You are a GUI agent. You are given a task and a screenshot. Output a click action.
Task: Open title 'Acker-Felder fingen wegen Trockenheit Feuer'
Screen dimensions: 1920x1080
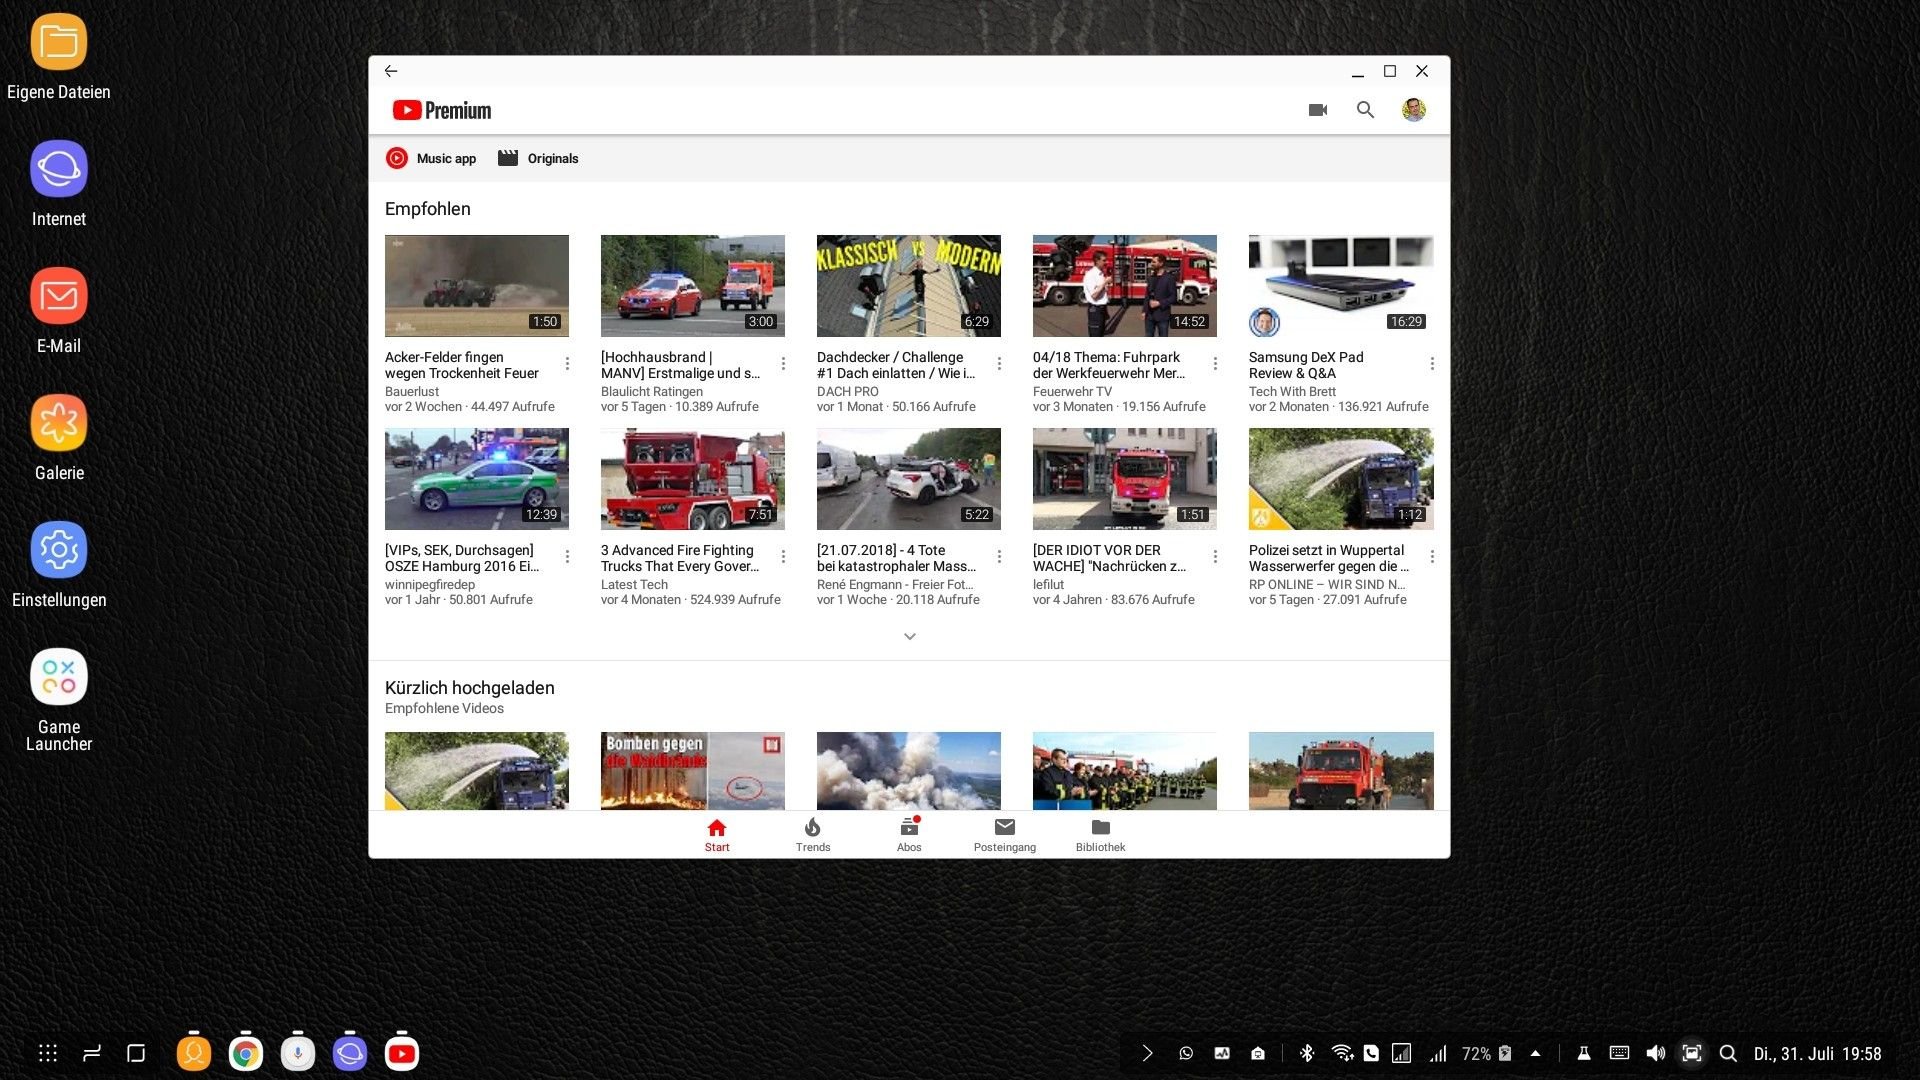(462, 365)
